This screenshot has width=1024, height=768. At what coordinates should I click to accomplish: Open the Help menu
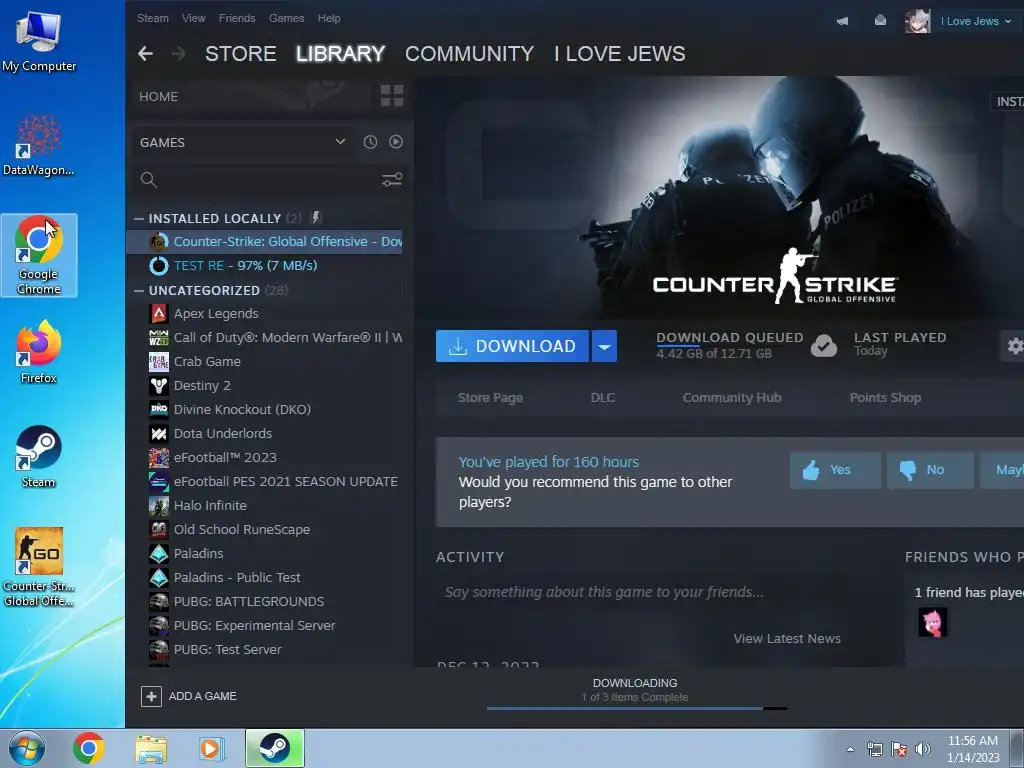coord(329,18)
